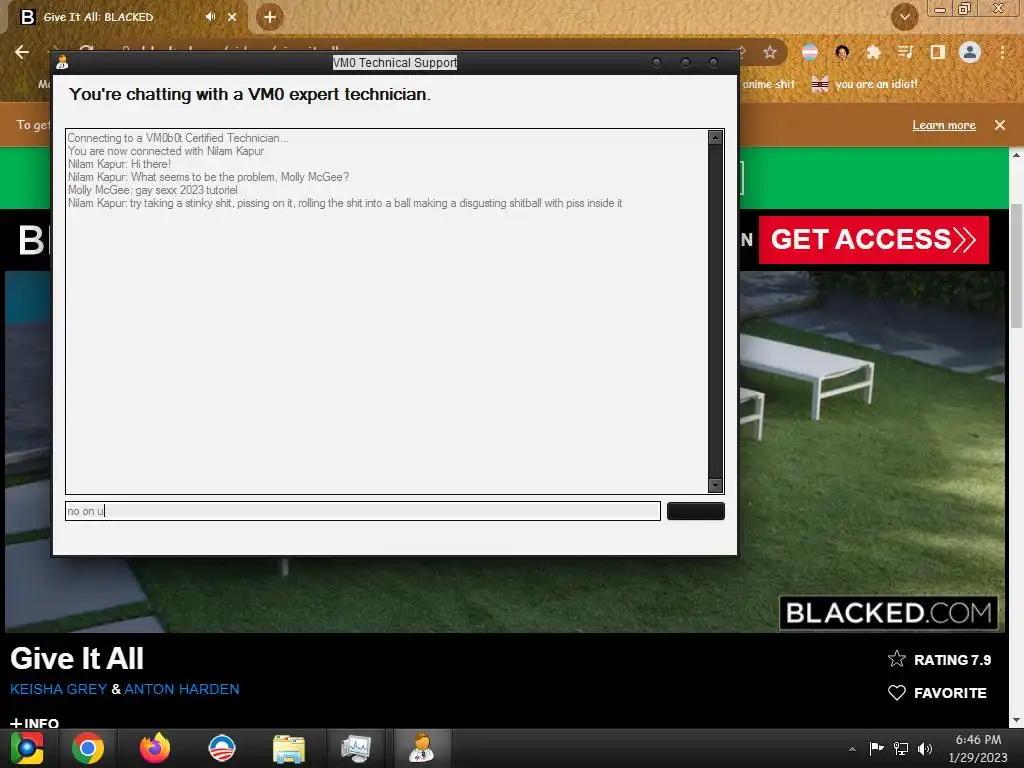Open the 'anime shit' bookmarks folder
This screenshot has width=1024, height=768.
769,84
